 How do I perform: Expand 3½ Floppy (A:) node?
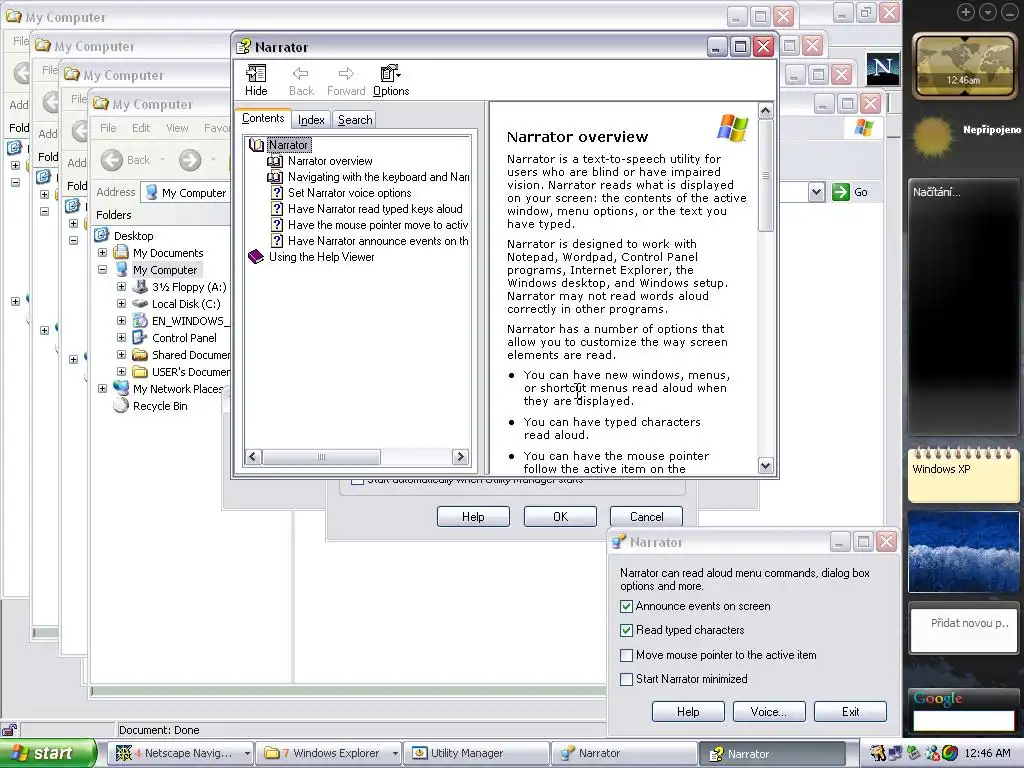click(x=121, y=287)
